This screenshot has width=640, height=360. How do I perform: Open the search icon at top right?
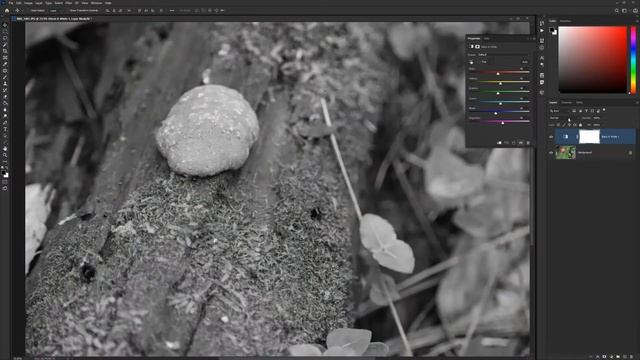(x=617, y=11)
